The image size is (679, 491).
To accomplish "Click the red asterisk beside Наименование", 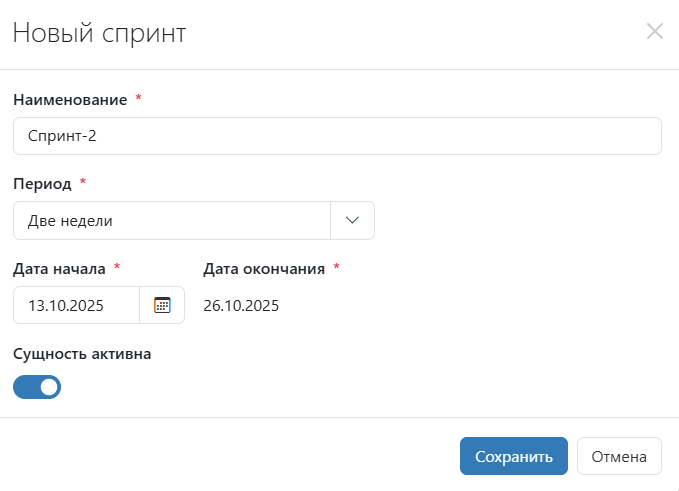I will tap(138, 99).
